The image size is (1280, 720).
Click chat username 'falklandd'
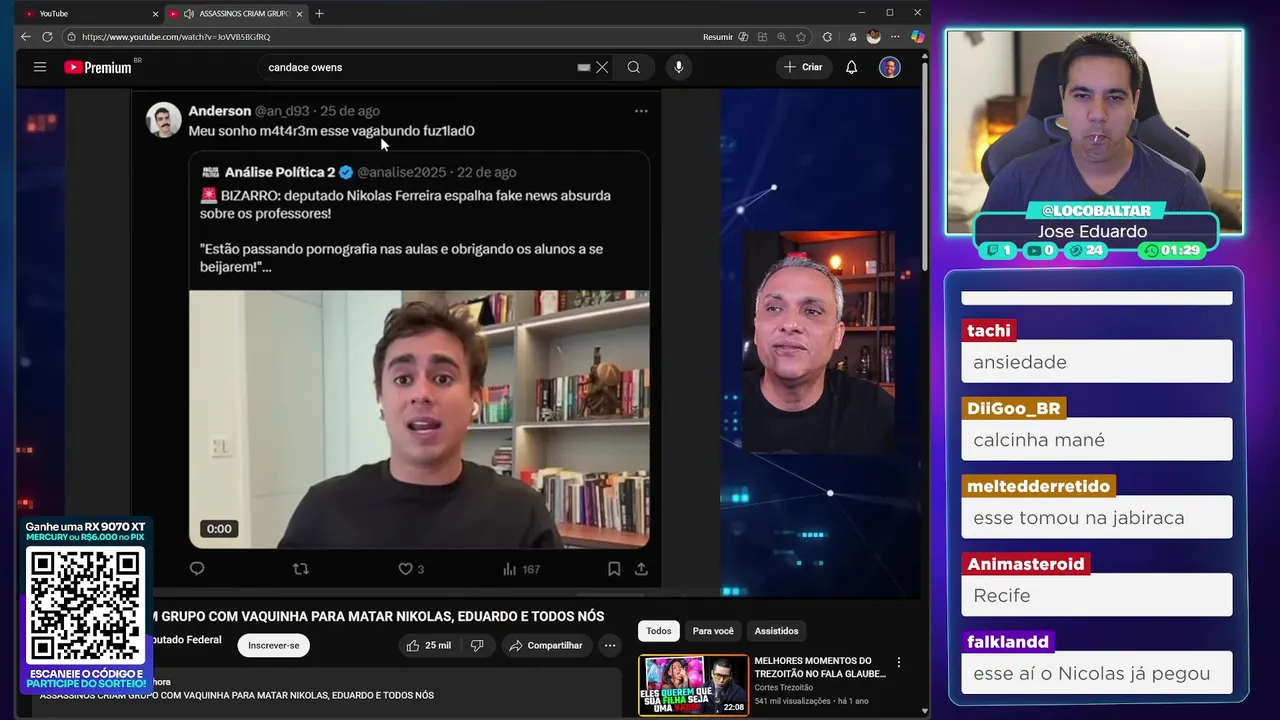point(1008,642)
